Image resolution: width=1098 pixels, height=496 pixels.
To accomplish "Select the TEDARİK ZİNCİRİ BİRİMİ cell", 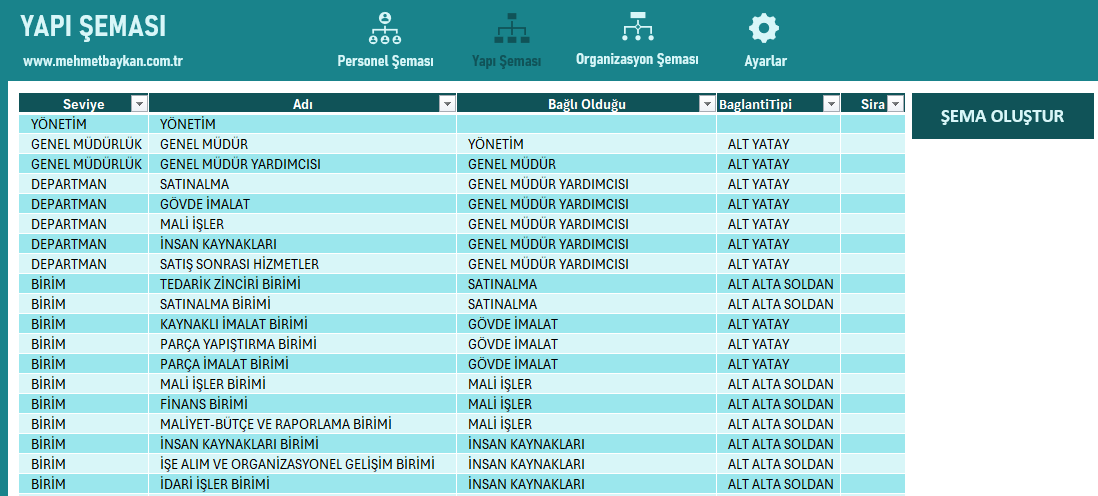I will [x=303, y=284].
